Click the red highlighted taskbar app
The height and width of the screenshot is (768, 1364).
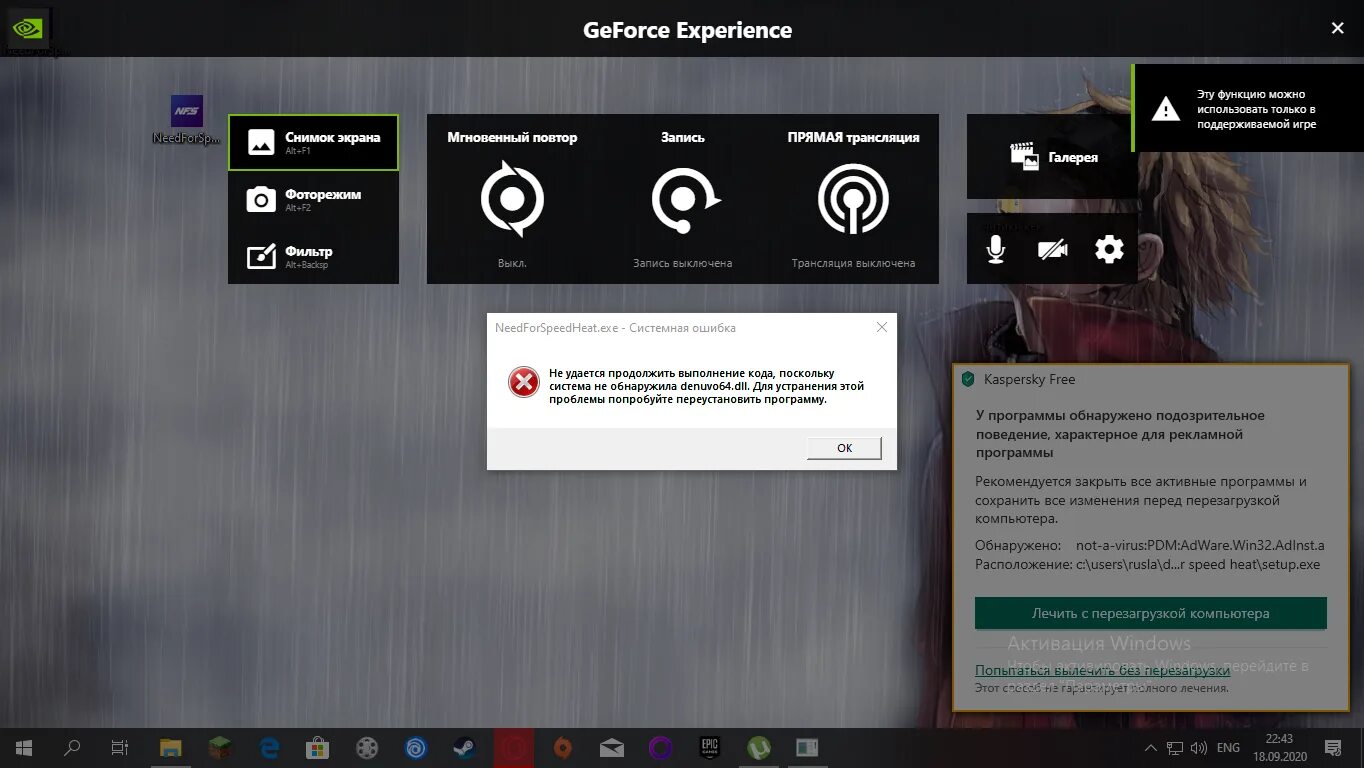514,748
